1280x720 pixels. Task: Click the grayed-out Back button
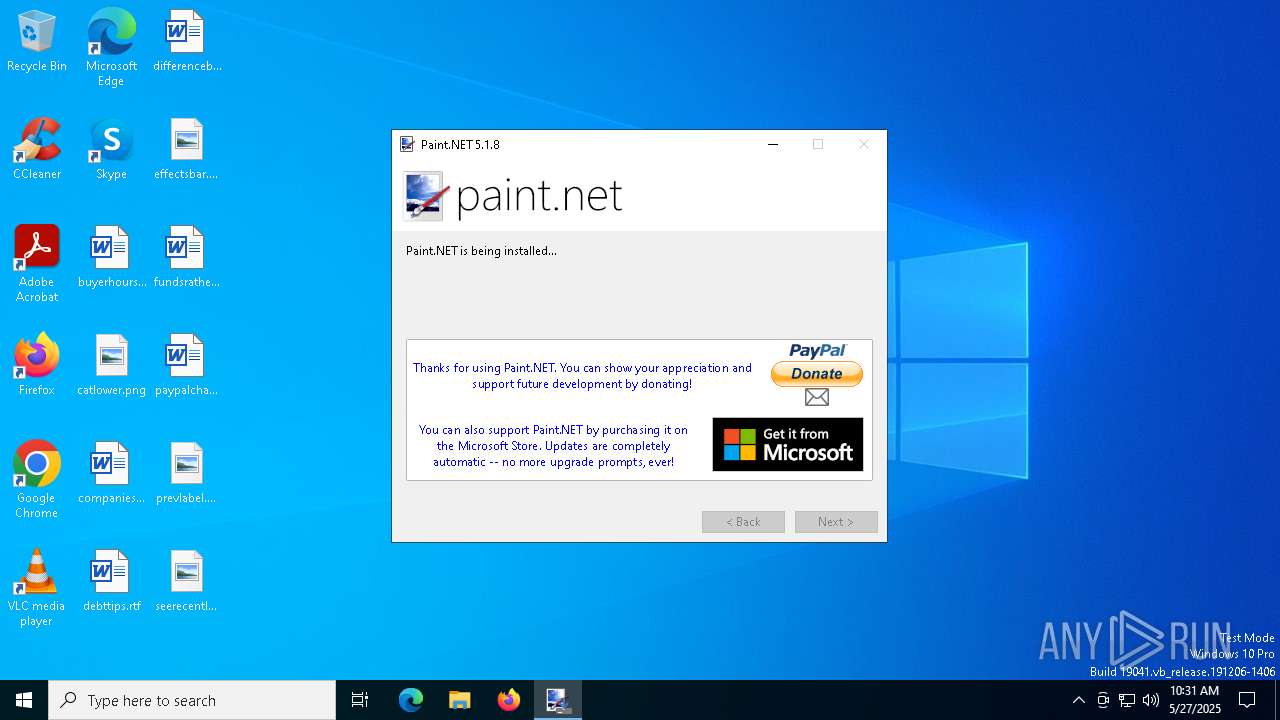(x=743, y=522)
